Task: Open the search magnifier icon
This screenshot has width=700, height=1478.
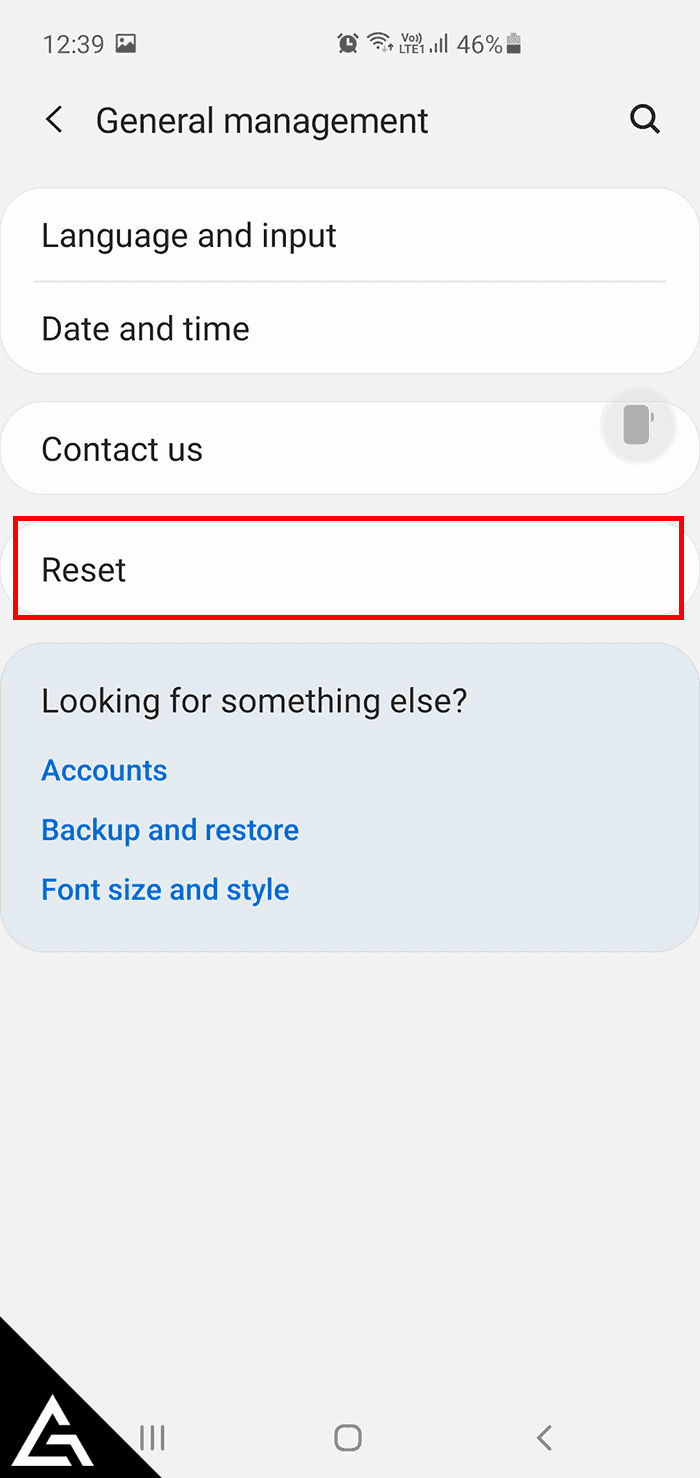Action: point(645,121)
